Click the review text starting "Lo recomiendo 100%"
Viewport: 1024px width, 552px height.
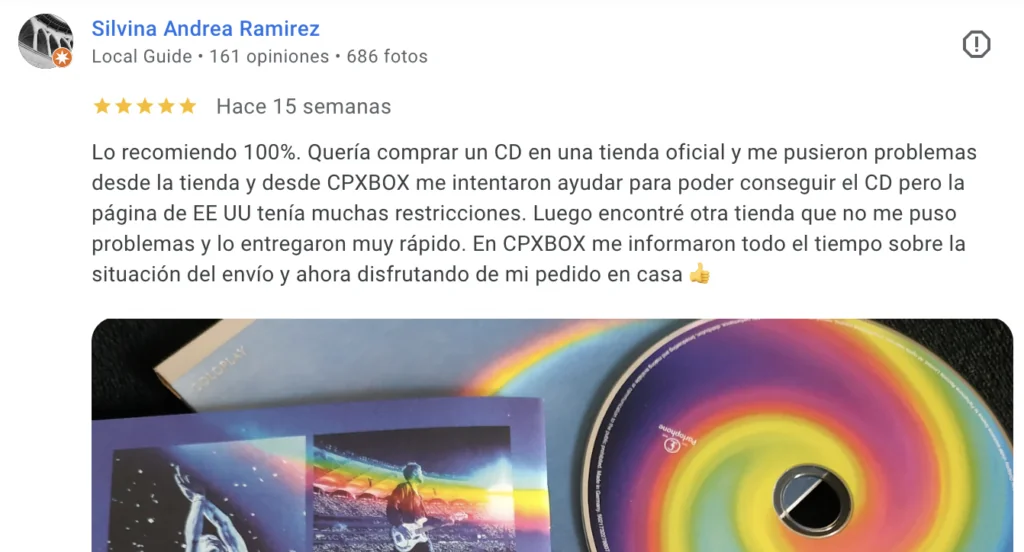[x=534, y=213]
